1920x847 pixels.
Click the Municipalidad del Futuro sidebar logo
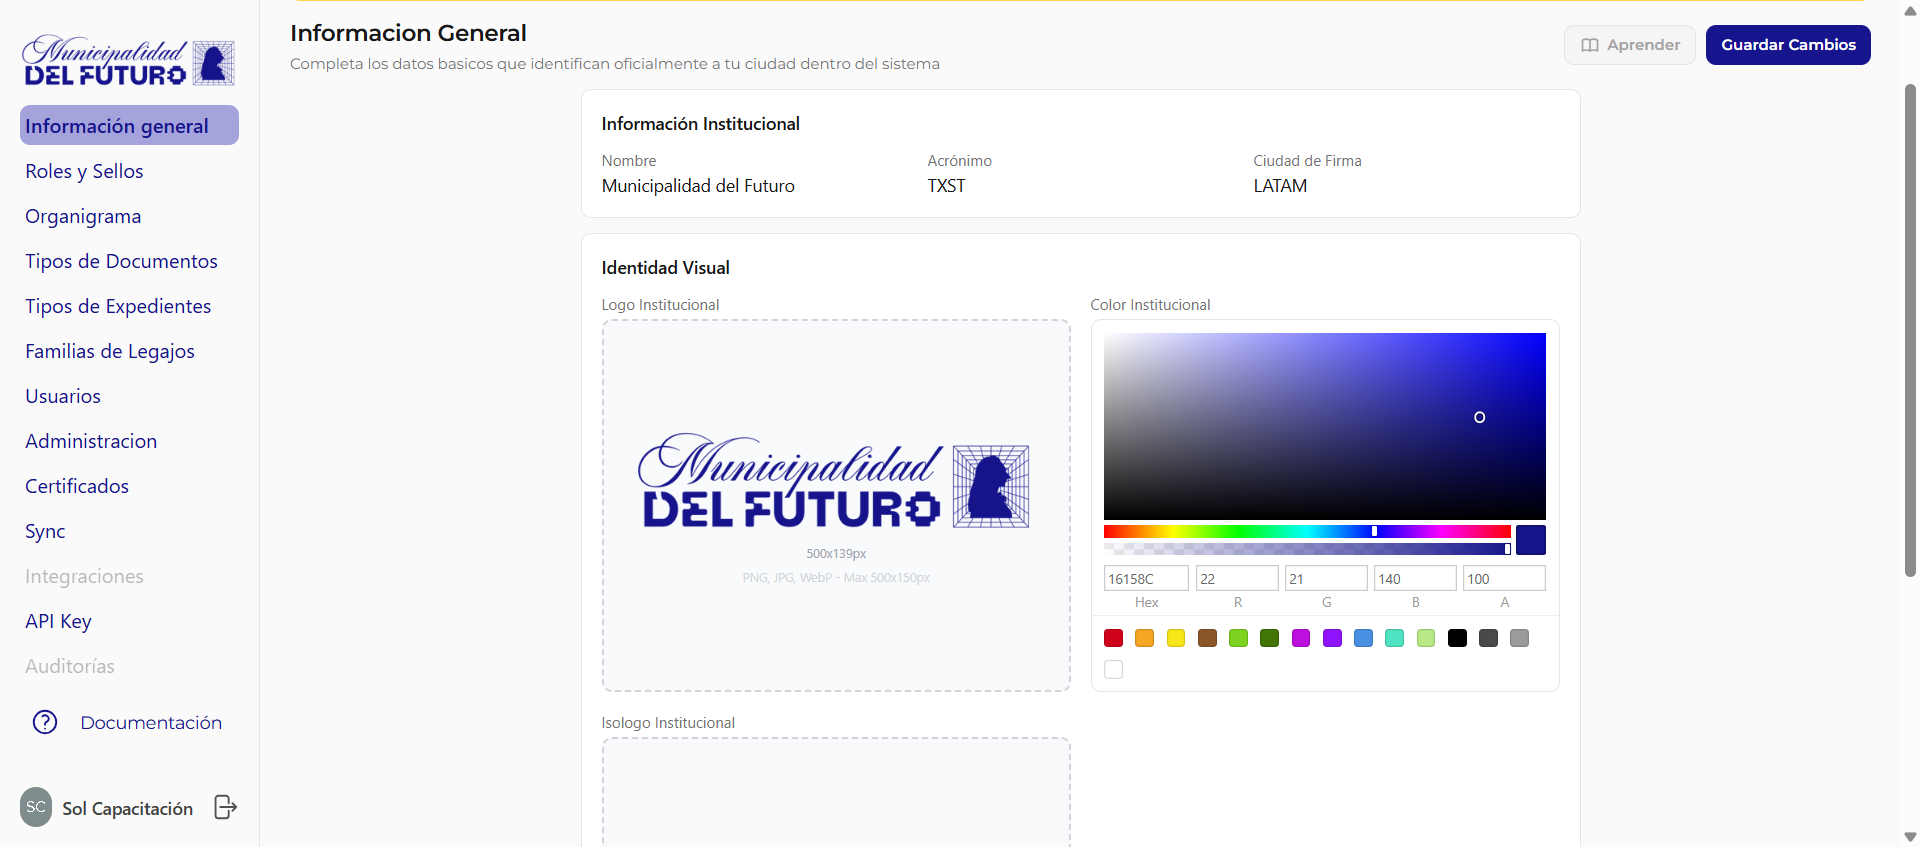(x=128, y=62)
